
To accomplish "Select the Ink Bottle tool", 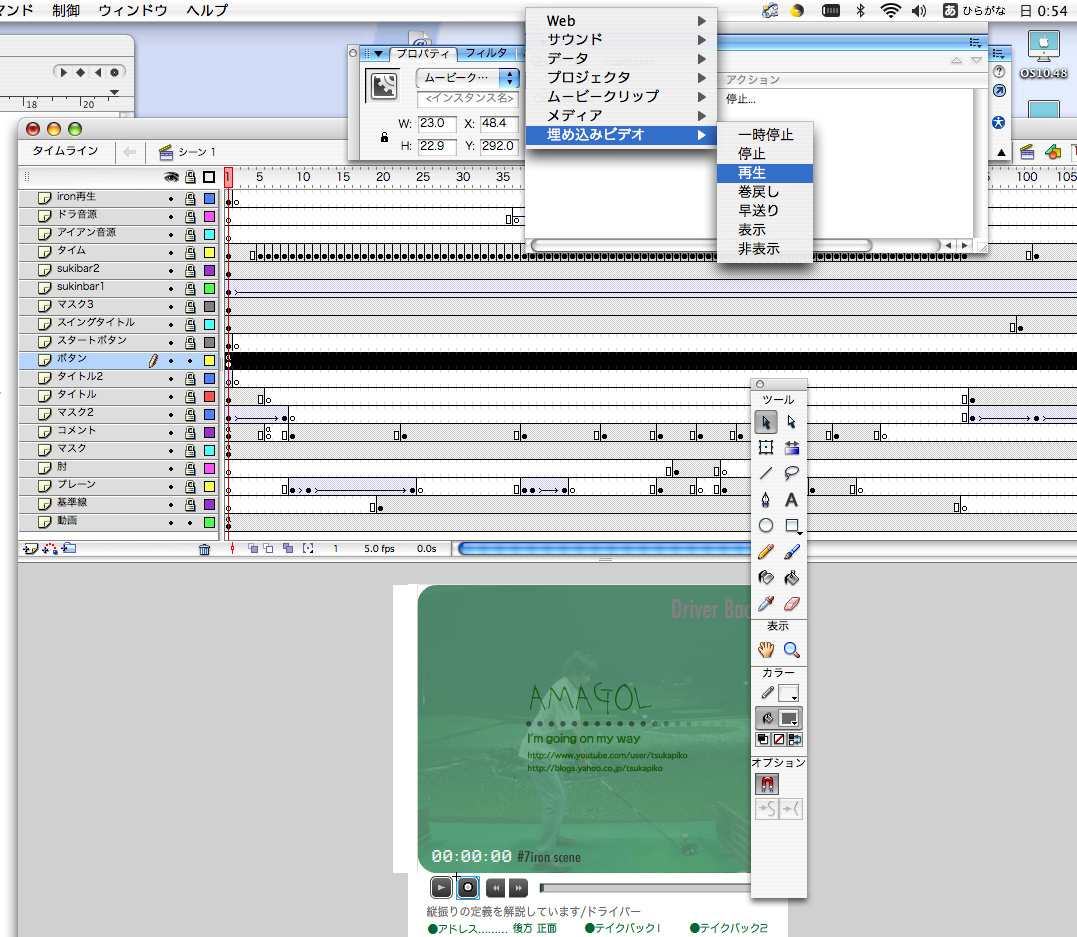I will tap(766, 578).
